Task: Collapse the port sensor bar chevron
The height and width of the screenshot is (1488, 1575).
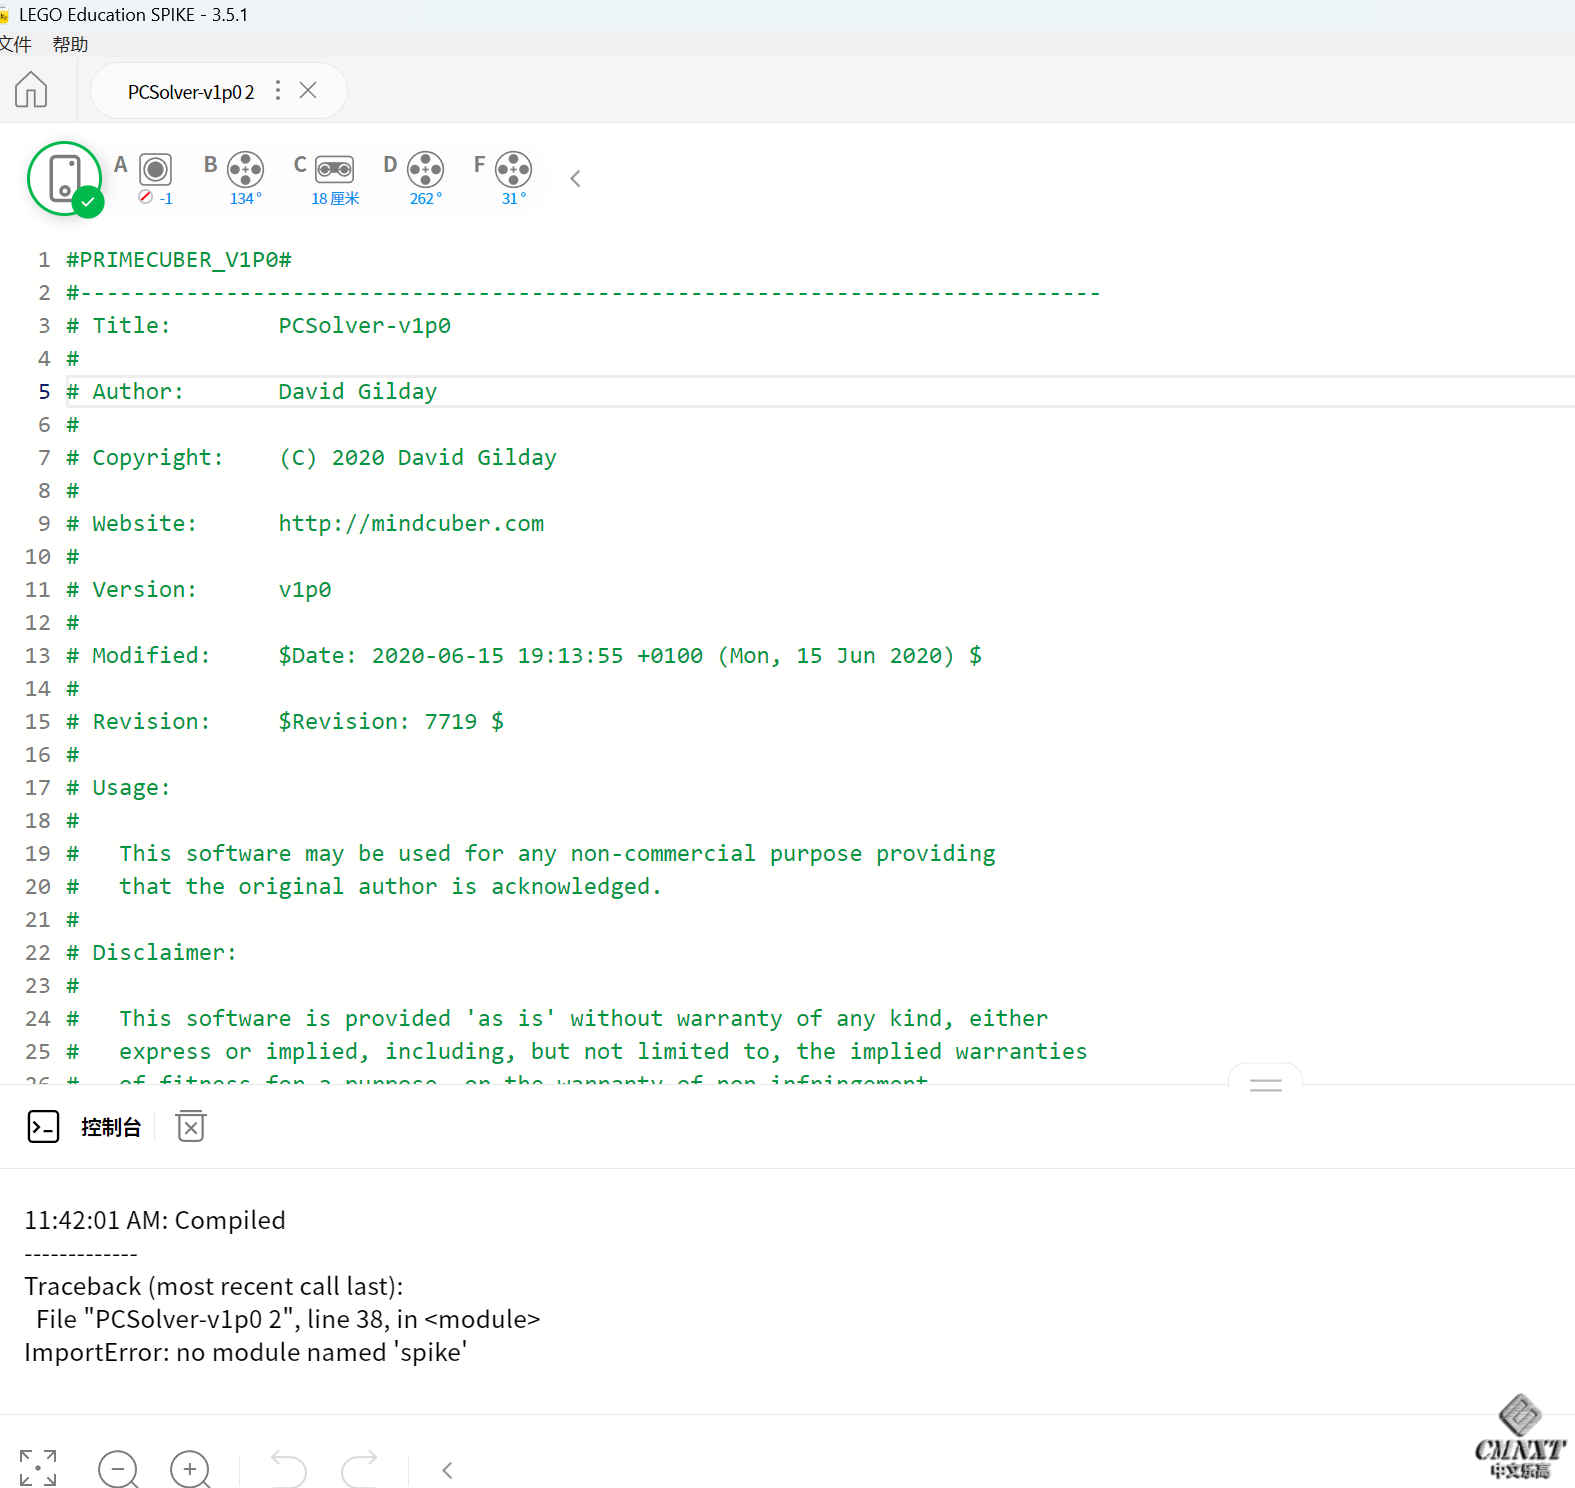Action: (x=575, y=179)
